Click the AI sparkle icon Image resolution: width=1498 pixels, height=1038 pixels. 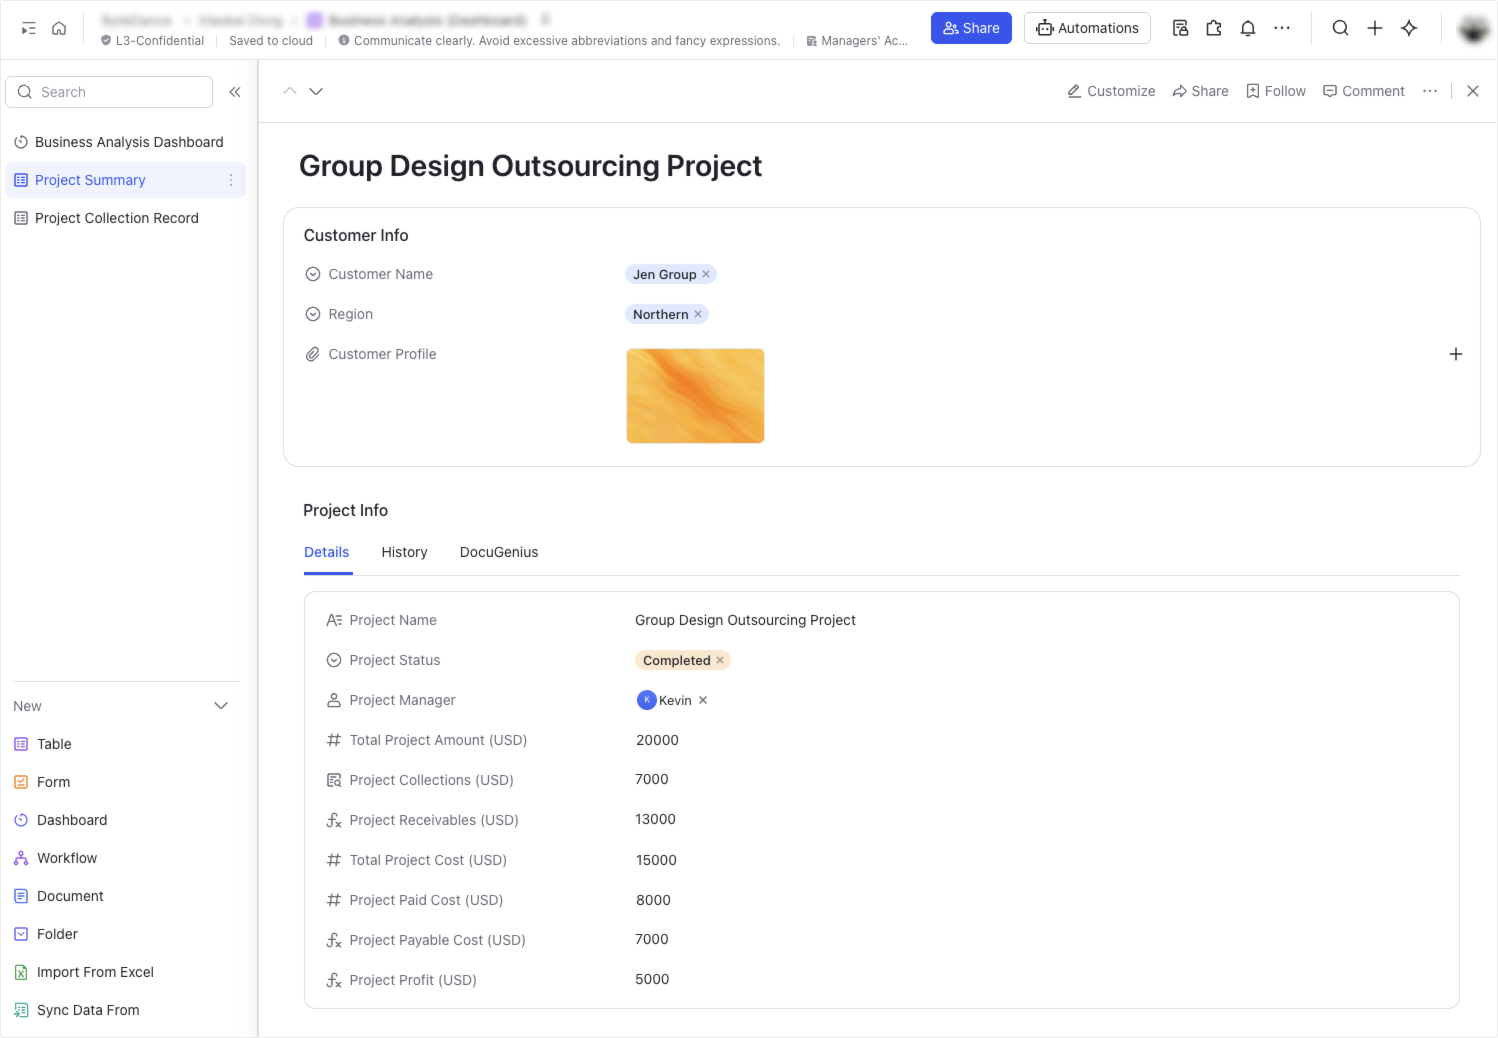[x=1409, y=28]
